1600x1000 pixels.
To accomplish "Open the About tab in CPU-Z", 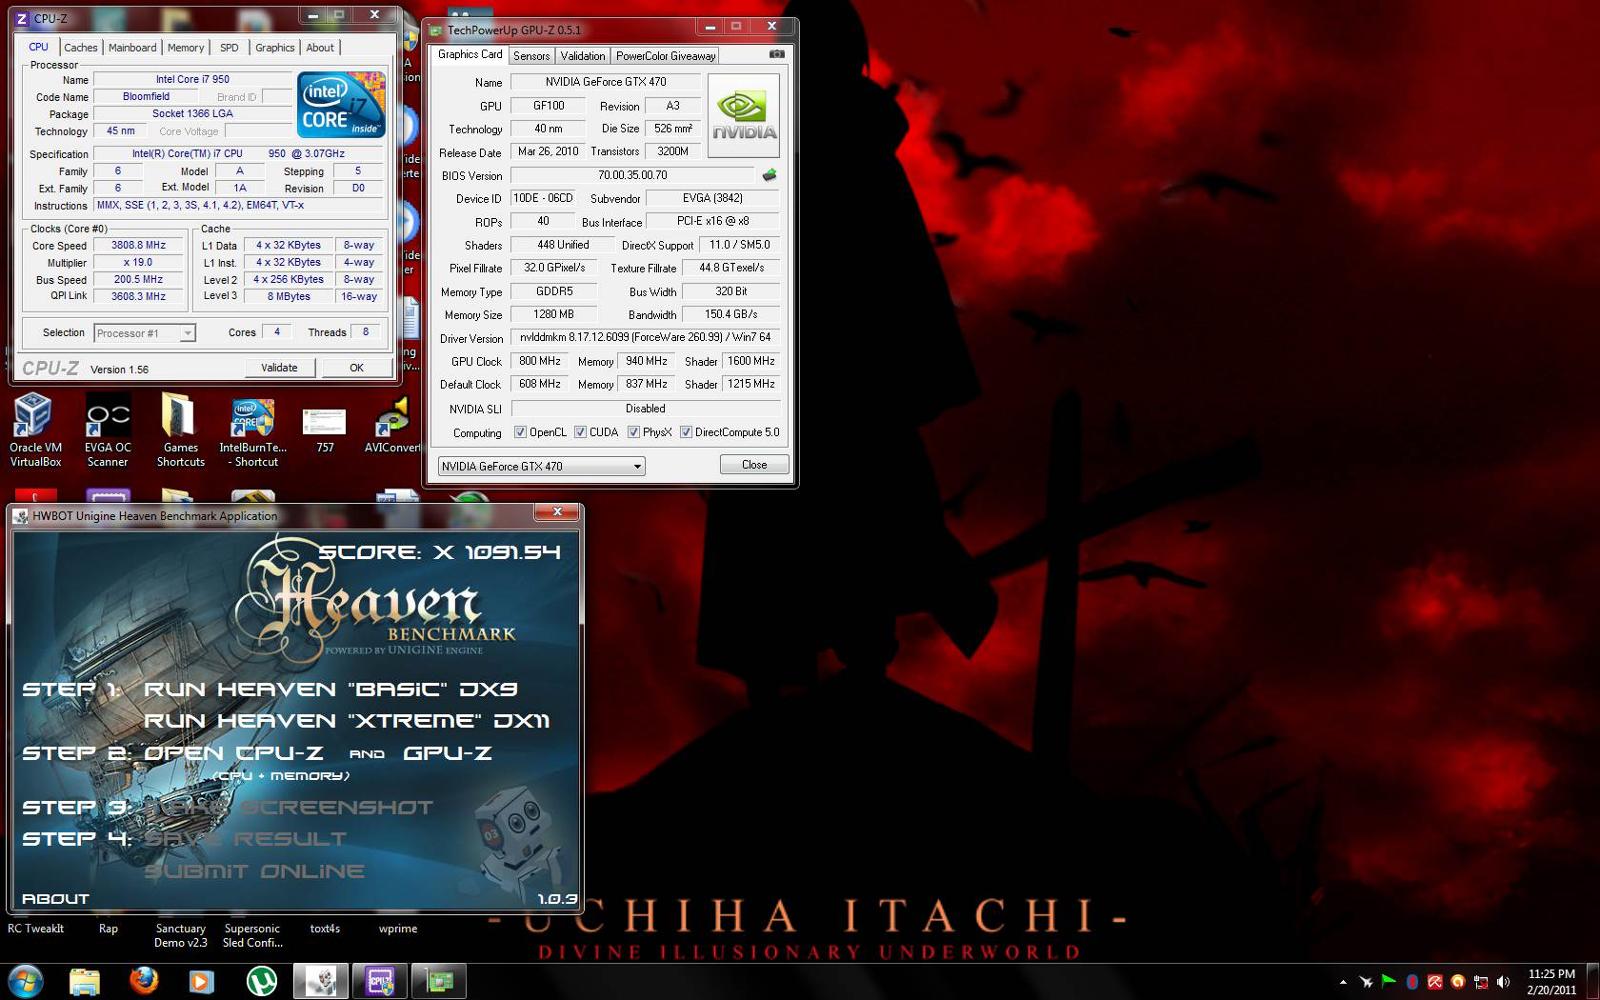I will (x=320, y=47).
